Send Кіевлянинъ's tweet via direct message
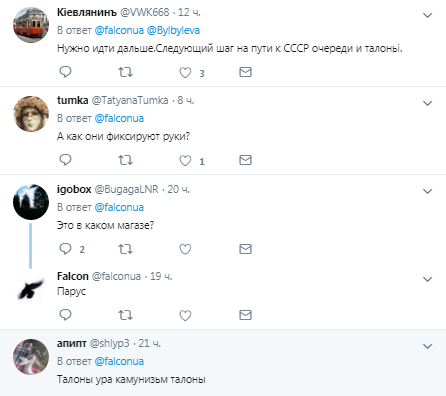446x396 pixels. [x=245, y=72]
